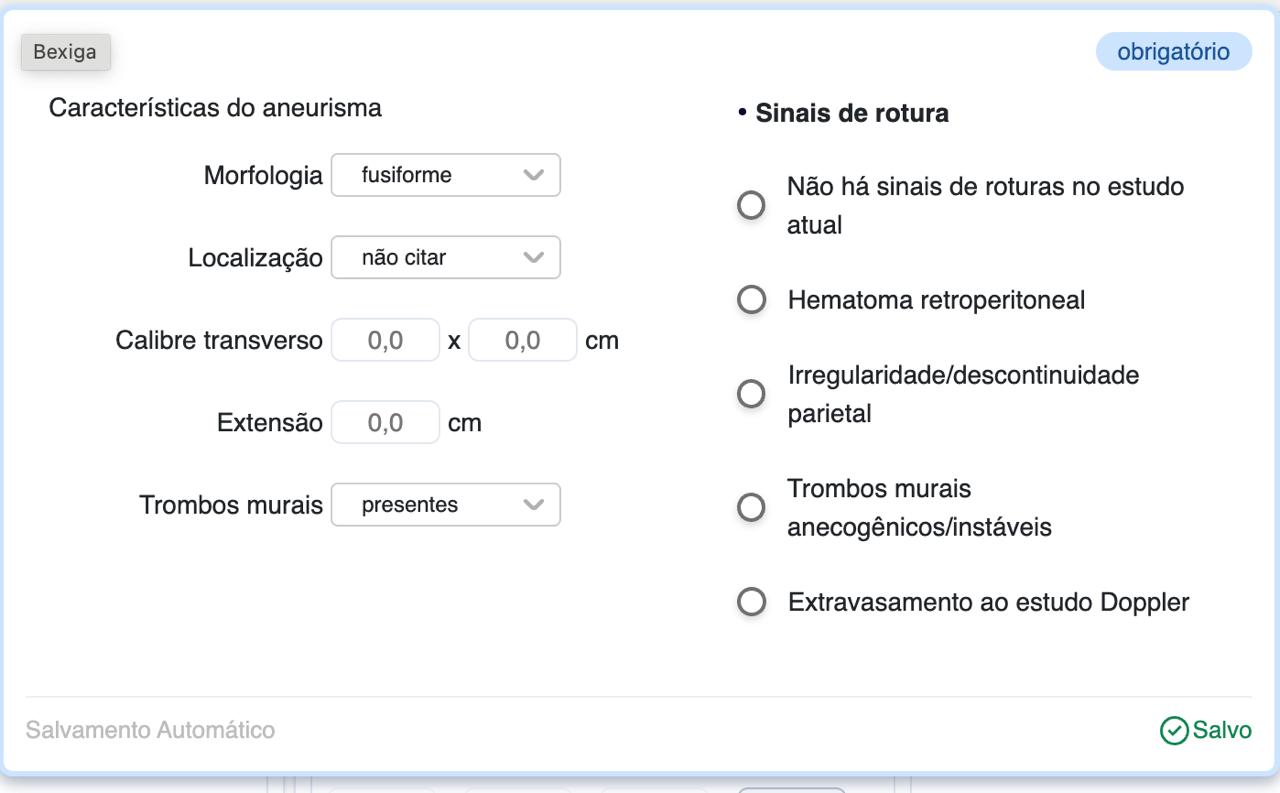Click the Morfologia dropdown chevron arrow

534,175
